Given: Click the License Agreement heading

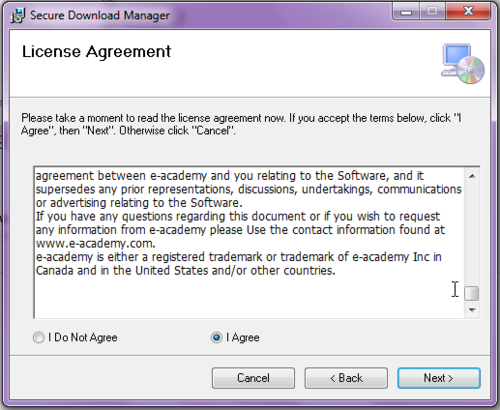Looking at the screenshot, I should (x=96, y=52).
